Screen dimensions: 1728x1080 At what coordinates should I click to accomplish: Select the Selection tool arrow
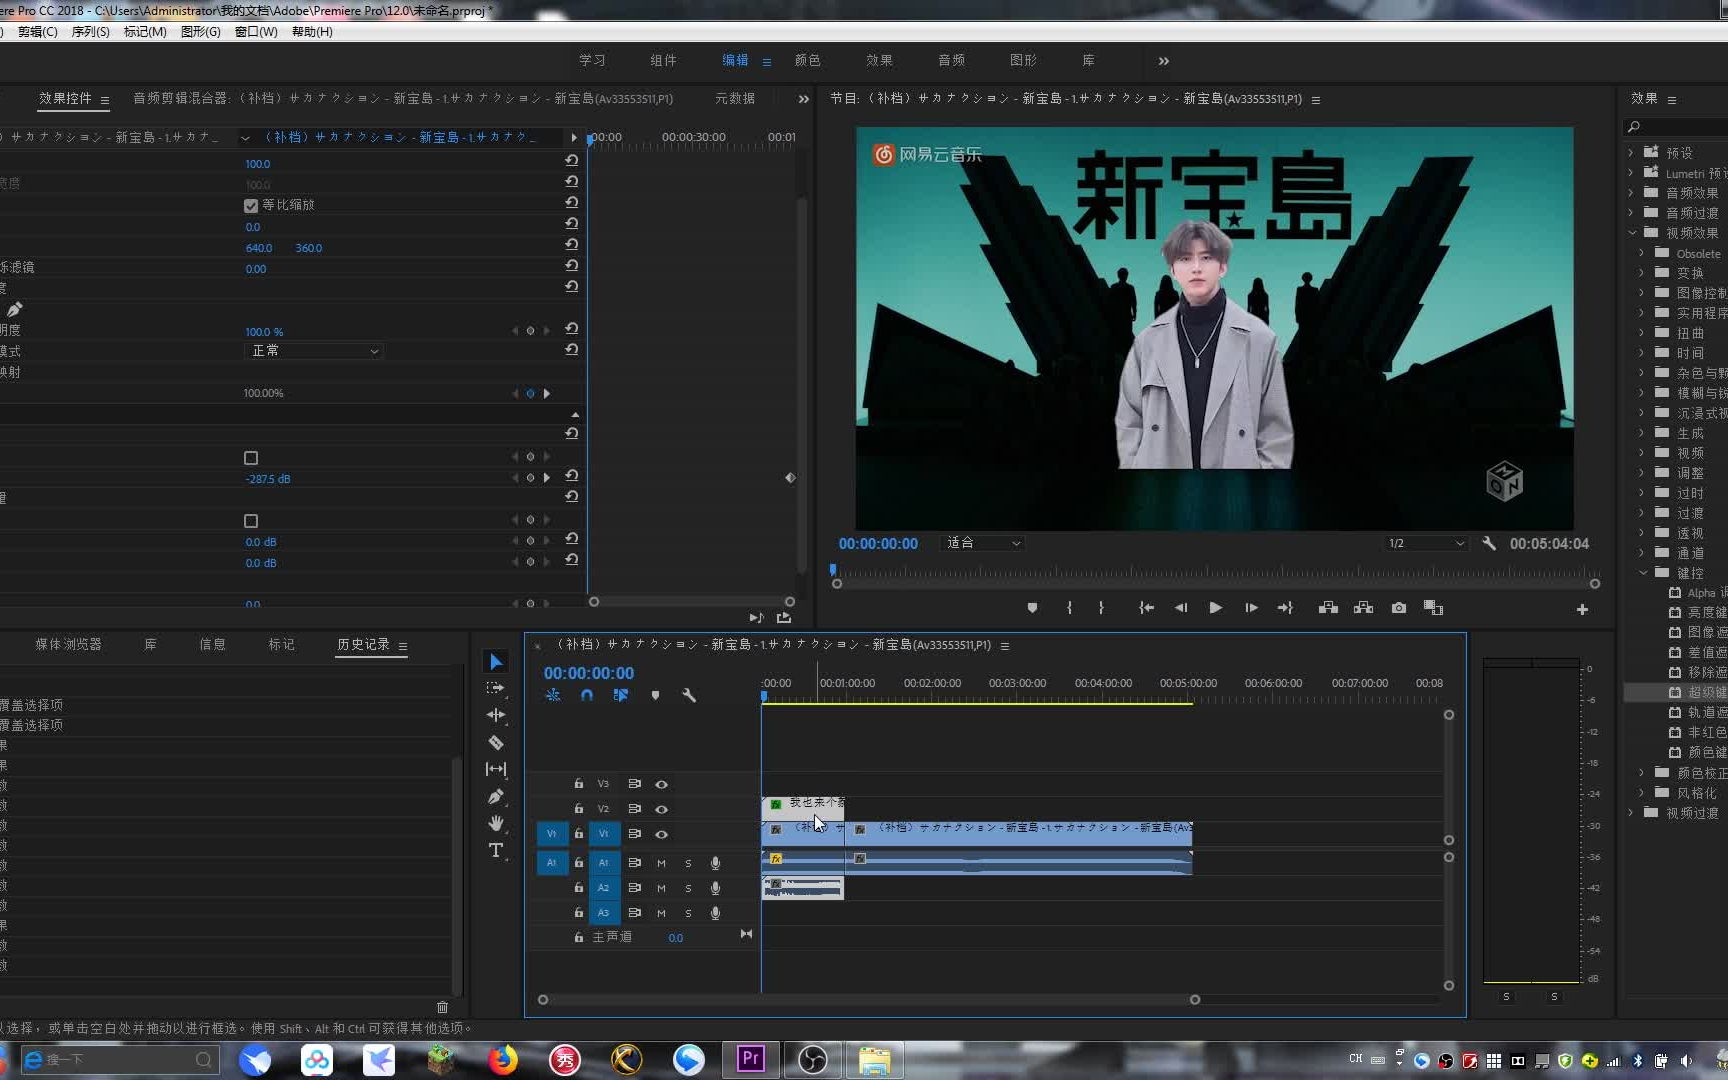tap(496, 662)
